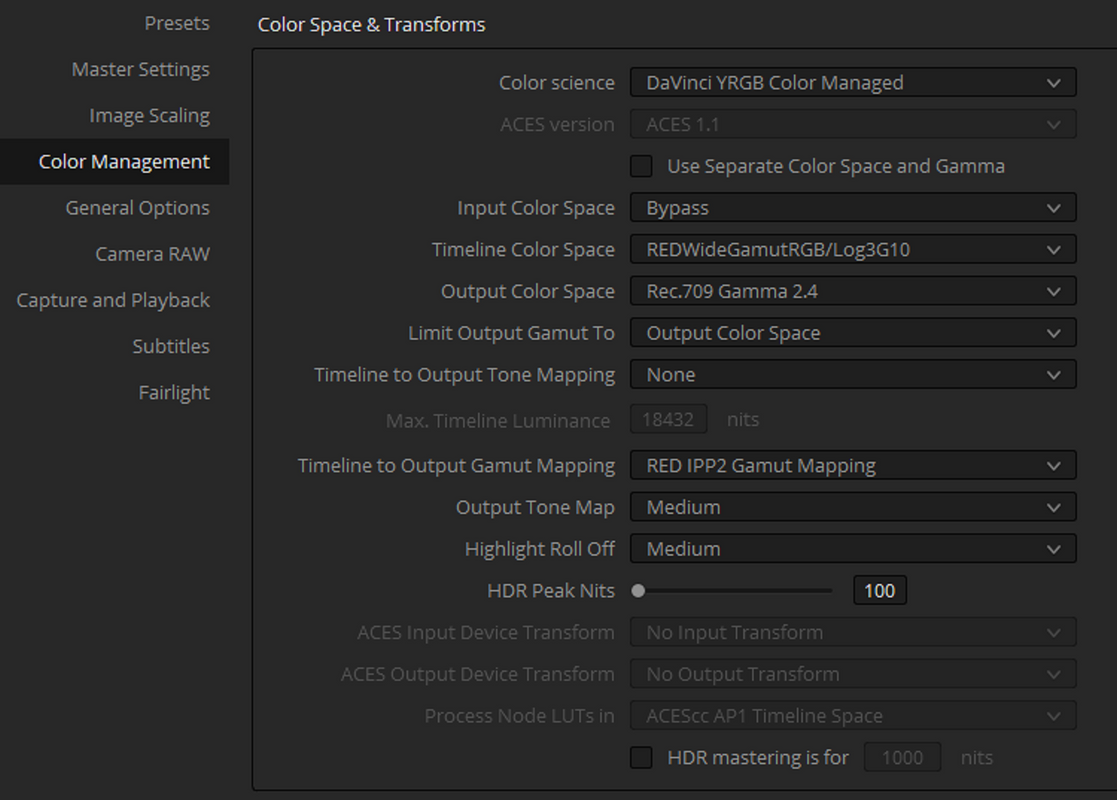Click the HDR Peak Nits value field

coord(880,591)
